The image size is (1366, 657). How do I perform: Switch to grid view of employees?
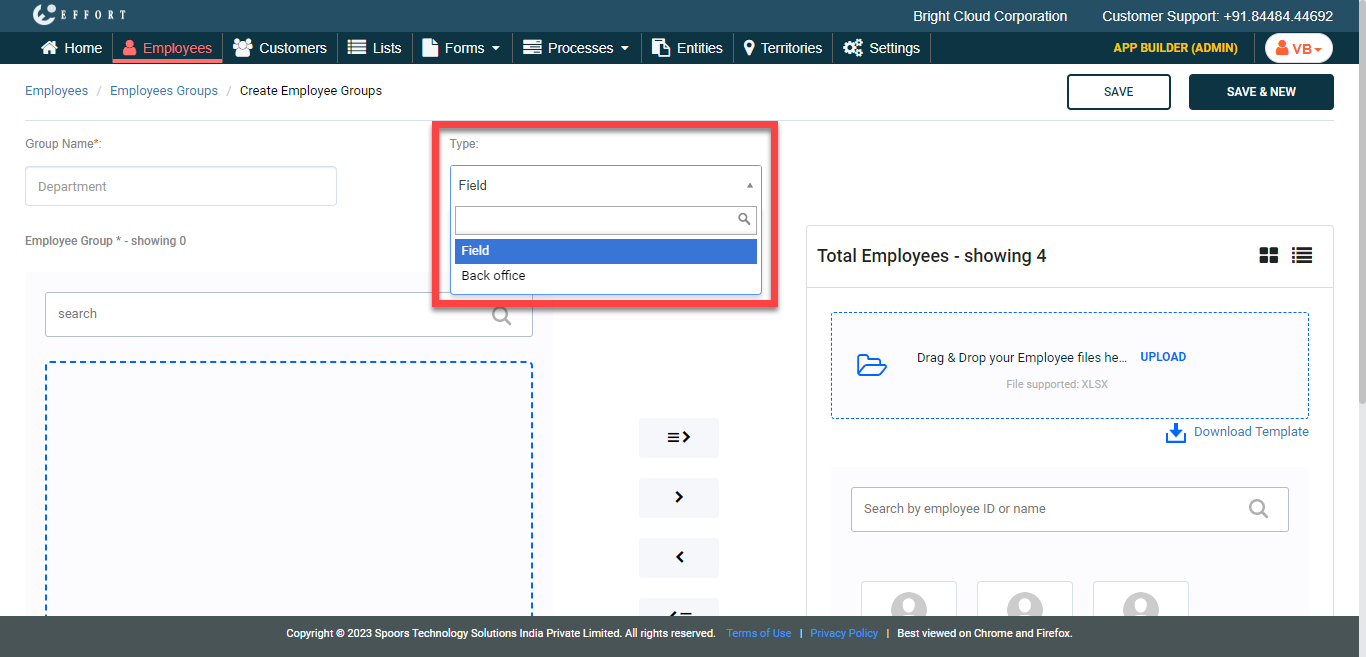(x=1268, y=256)
